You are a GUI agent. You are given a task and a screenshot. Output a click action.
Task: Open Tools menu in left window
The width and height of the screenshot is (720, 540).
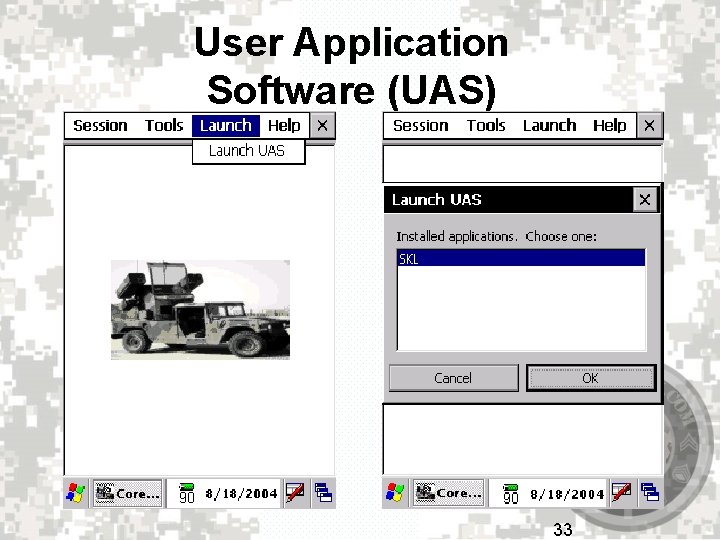point(164,125)
